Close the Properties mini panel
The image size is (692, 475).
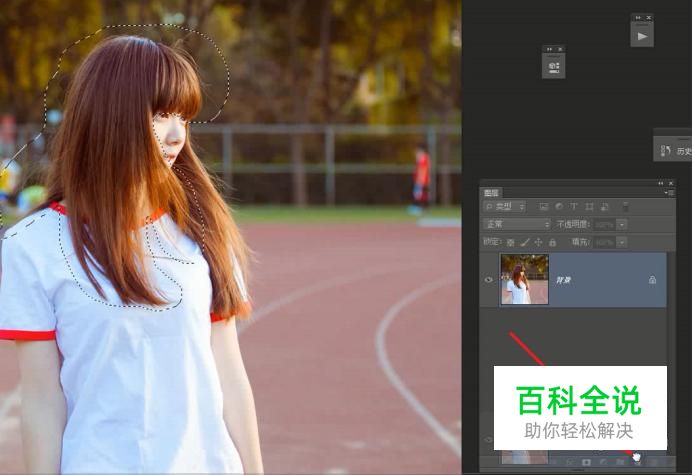pyautogui.click(x=560, y=49)
